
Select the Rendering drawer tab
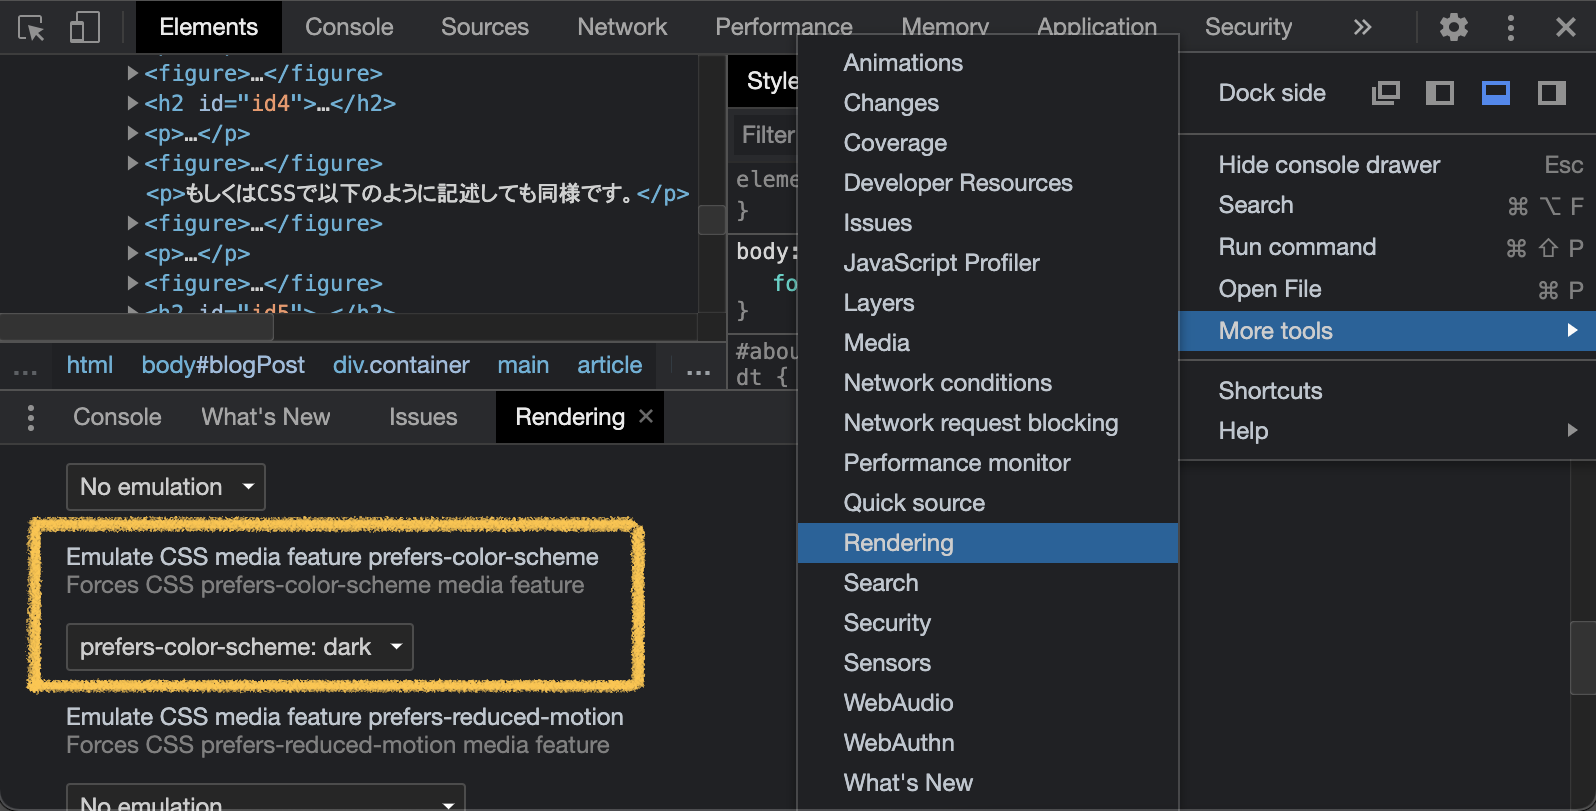click(x=570, y=417)
